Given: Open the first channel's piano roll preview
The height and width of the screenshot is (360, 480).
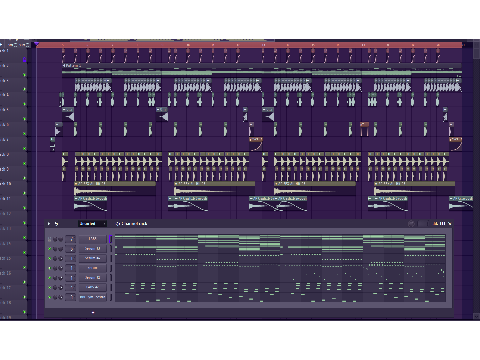Looking at the screenshot, I should point(280,239).
